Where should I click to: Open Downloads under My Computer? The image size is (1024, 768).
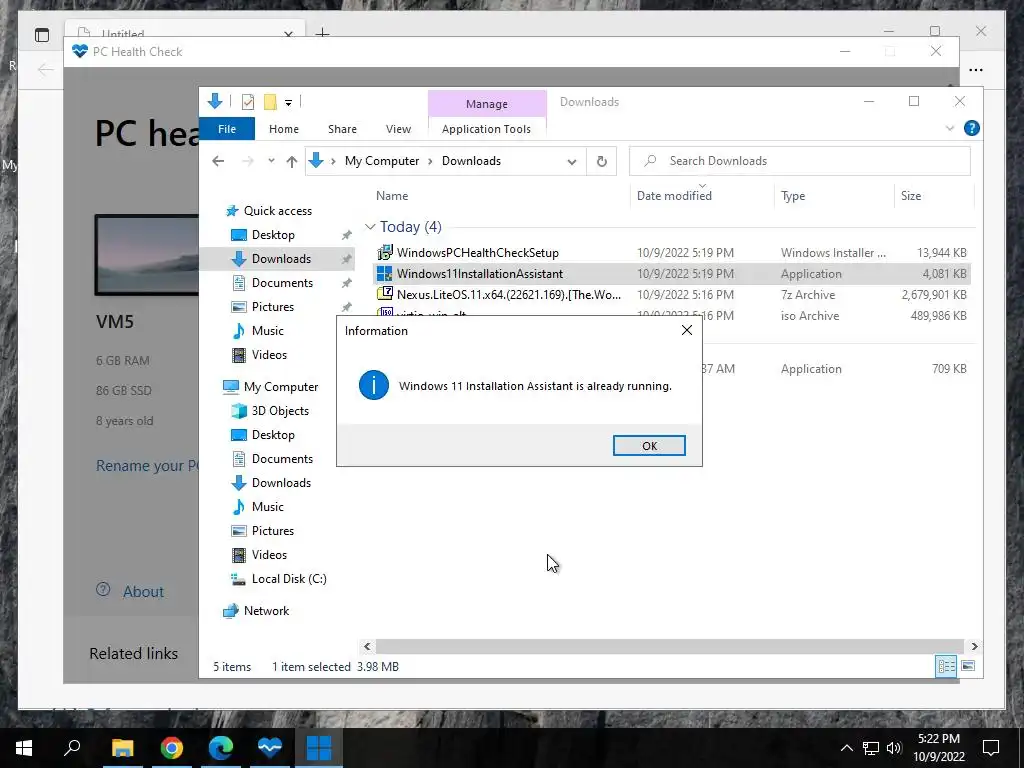[x=281, y=483]
